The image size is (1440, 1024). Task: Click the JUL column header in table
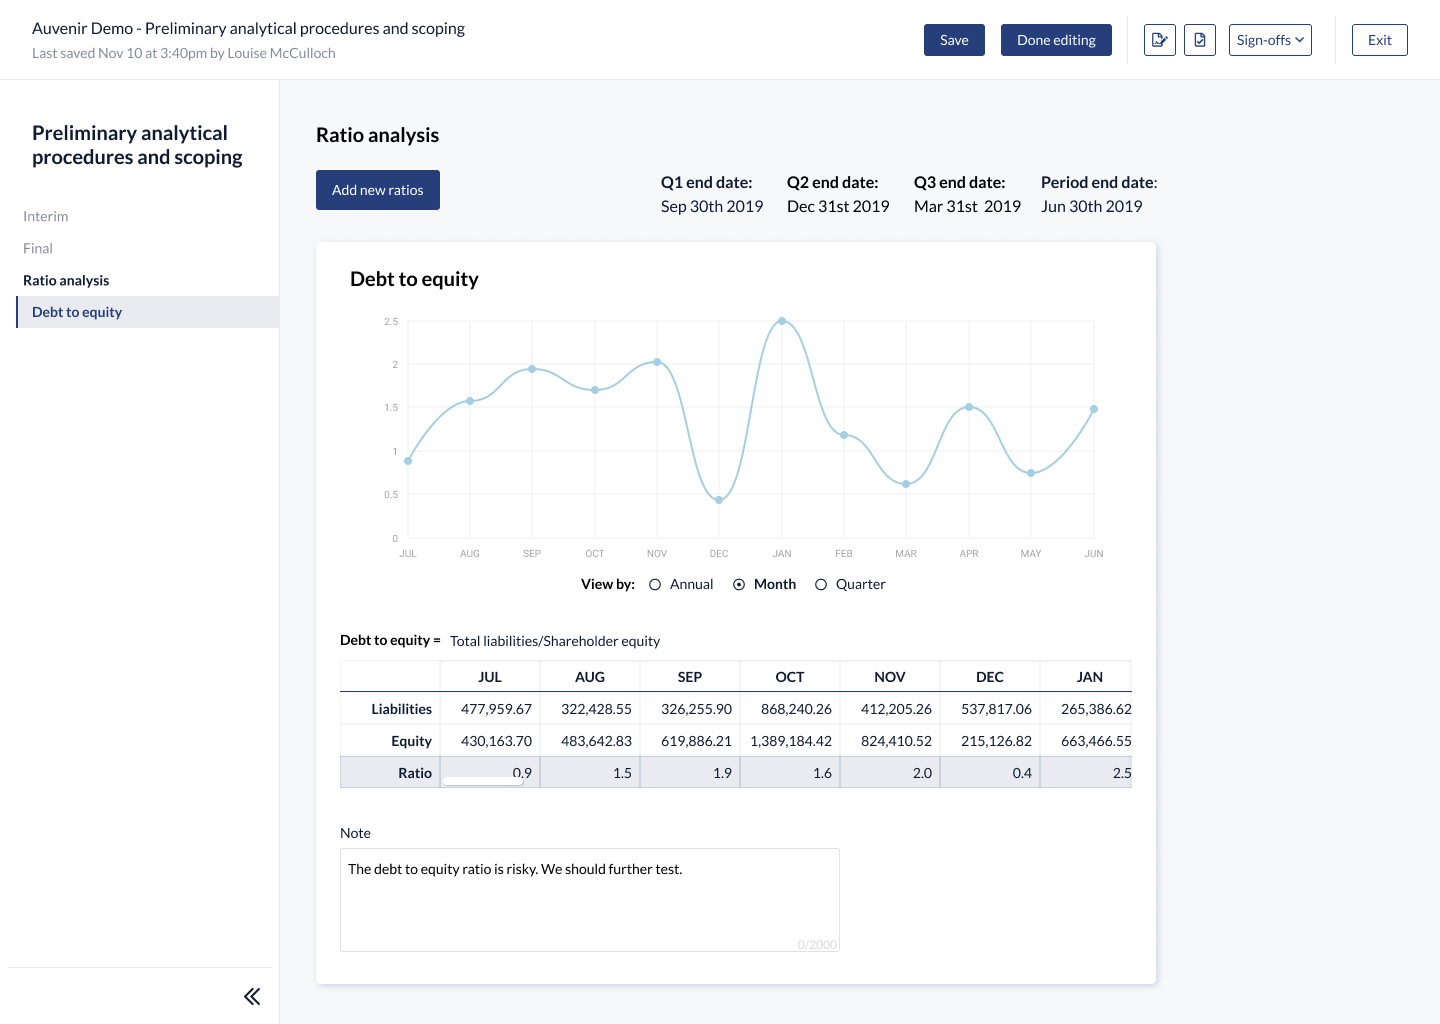pos(490,677)
